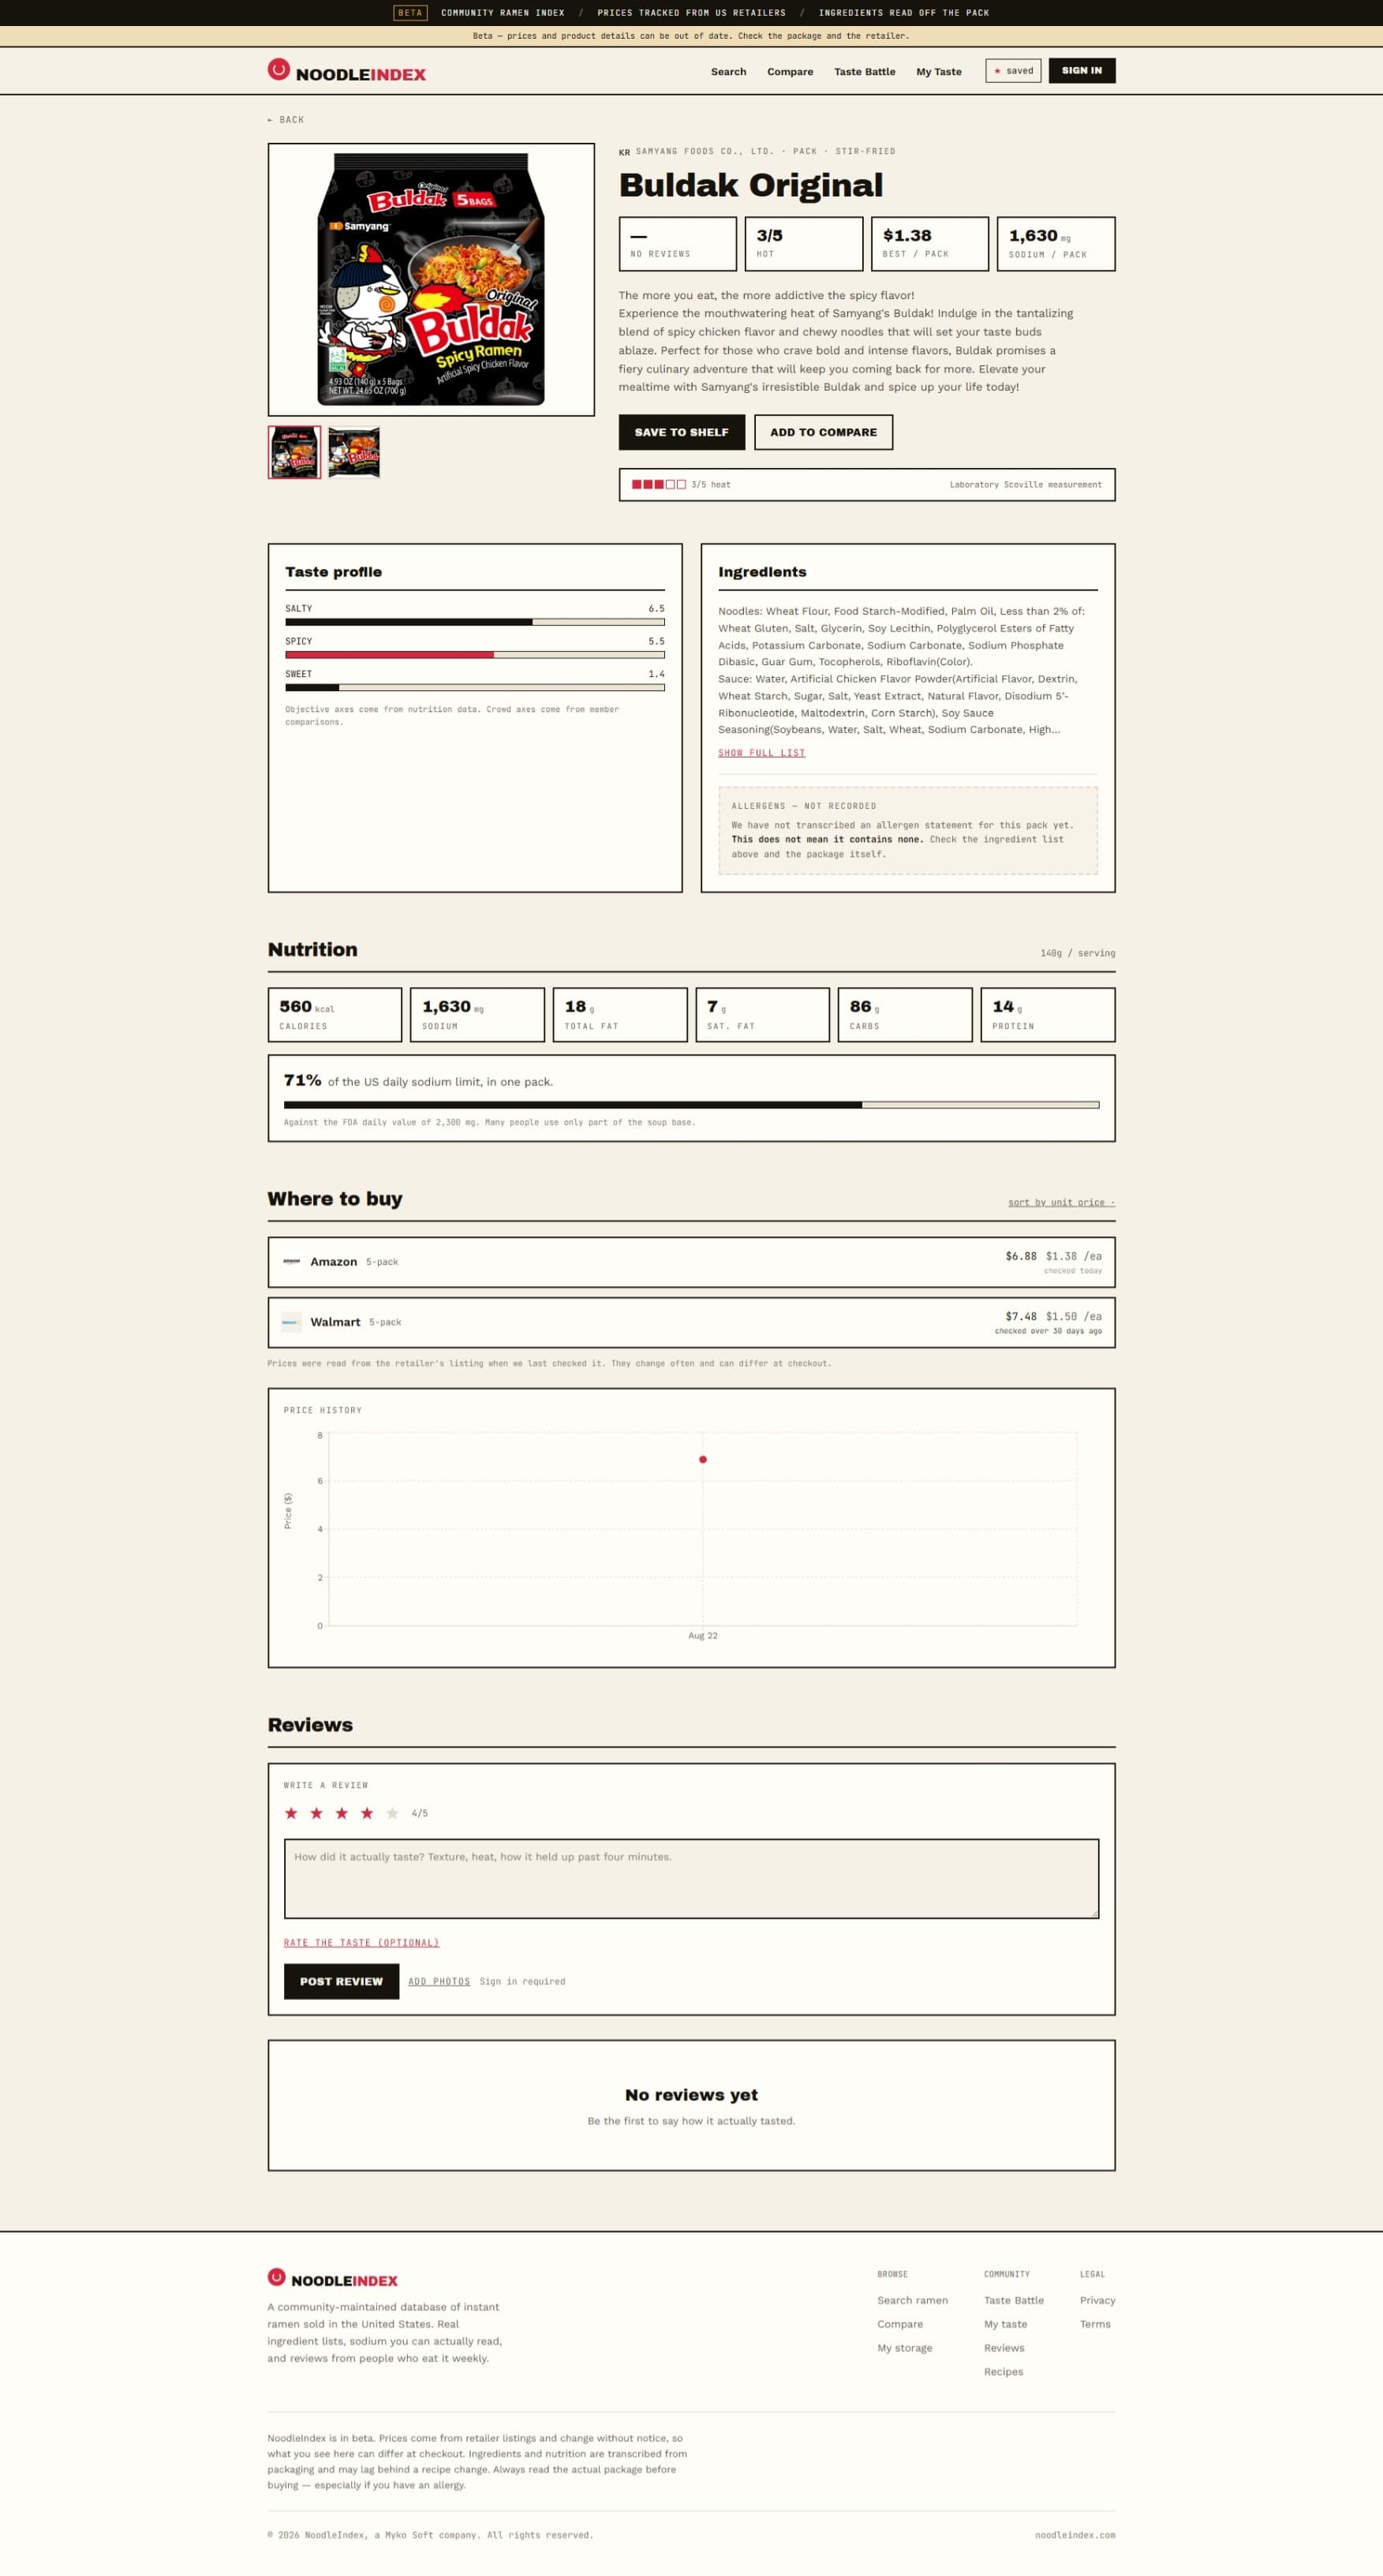Select the first product thumbnail
The height and width of the screenshot is (2576, 1383).
tap(294, 452)
